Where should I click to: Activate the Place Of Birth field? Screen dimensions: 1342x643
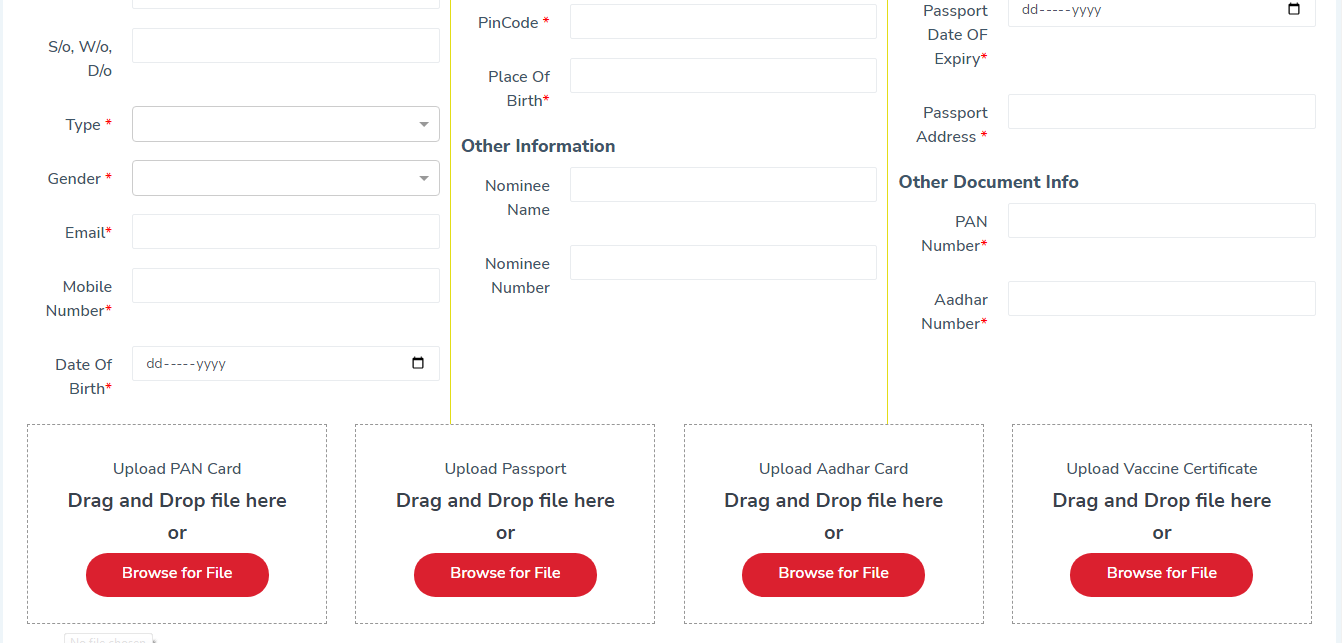(723, 75)
